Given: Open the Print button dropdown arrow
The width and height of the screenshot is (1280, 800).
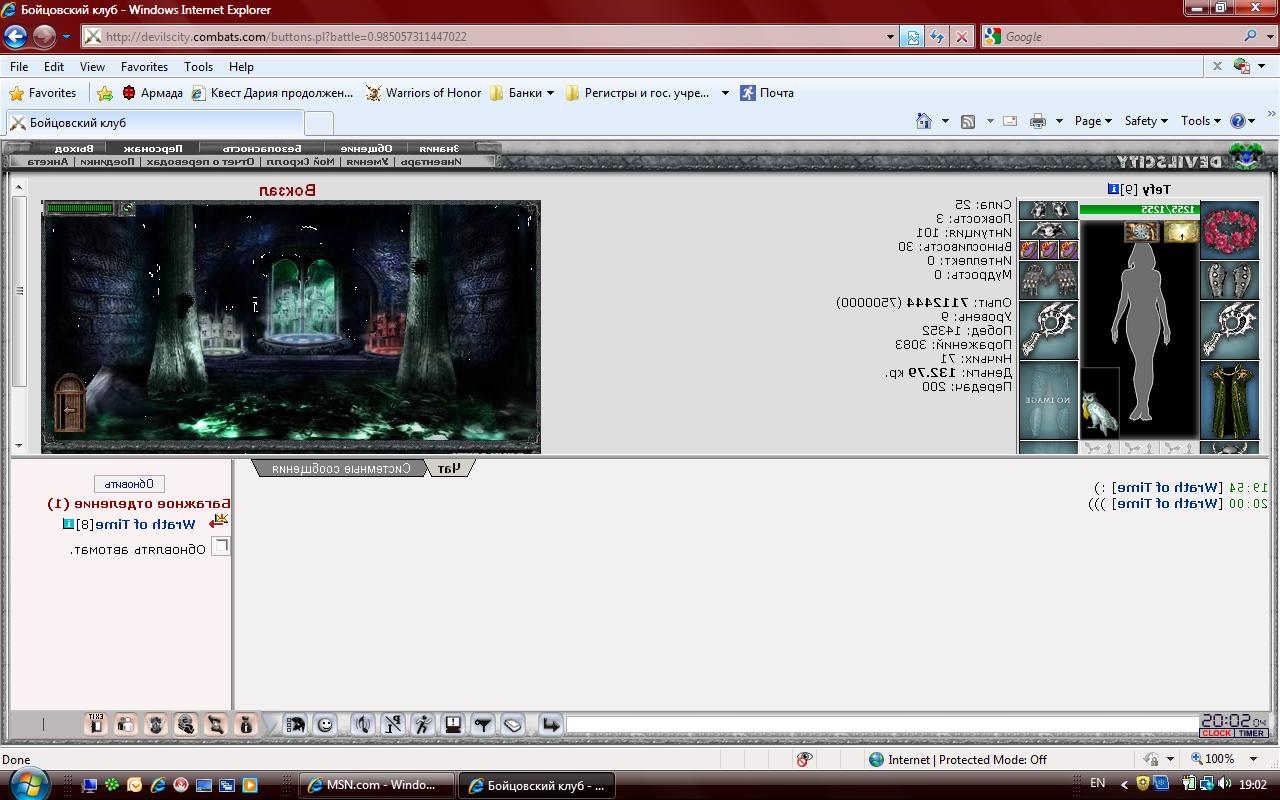Looking at the screenshot, I should (x=1059, y=121).
